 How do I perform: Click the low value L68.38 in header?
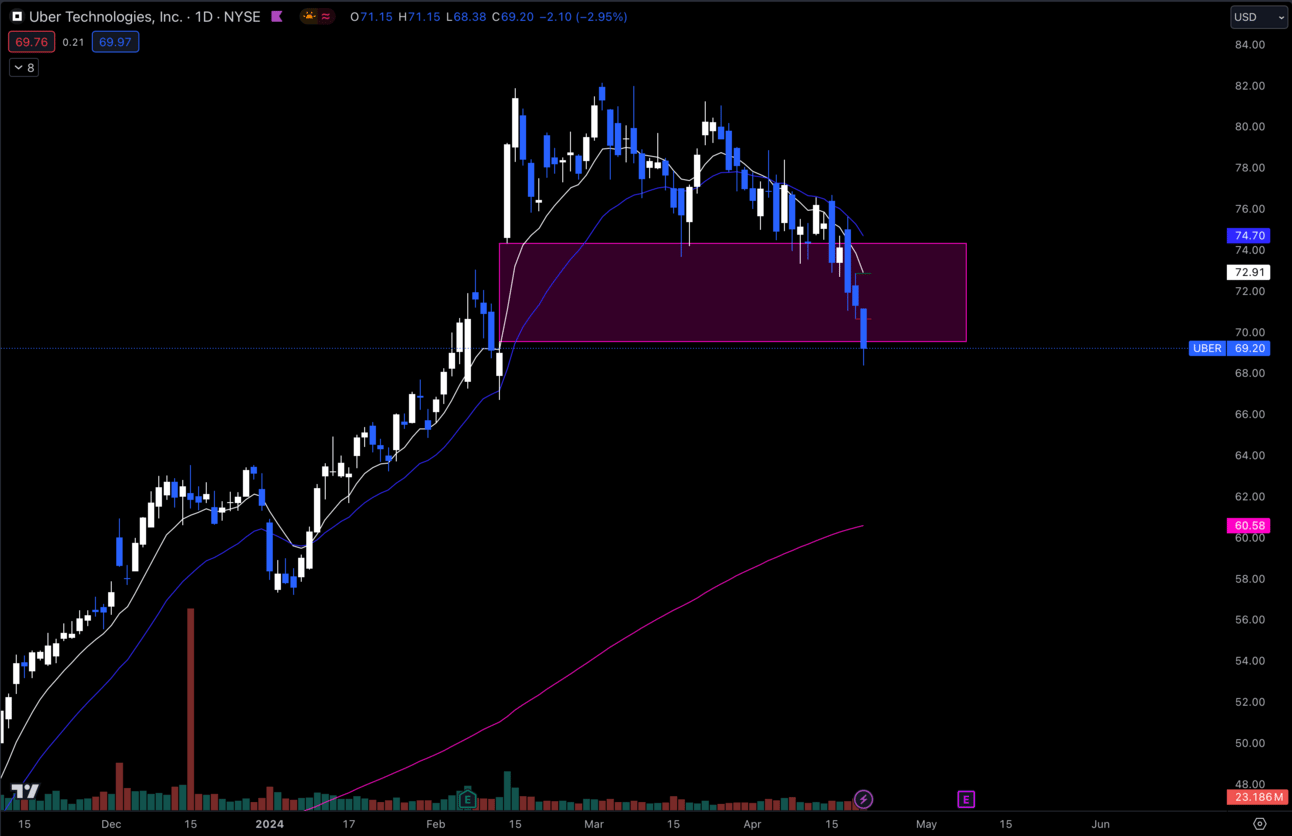[x=465, y=17]
